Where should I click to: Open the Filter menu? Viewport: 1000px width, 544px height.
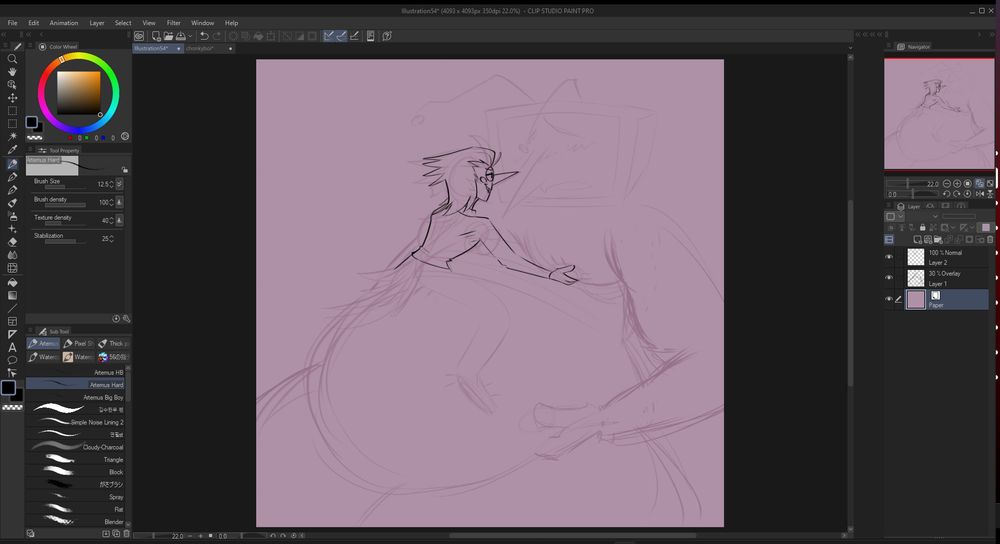point(173,23)
